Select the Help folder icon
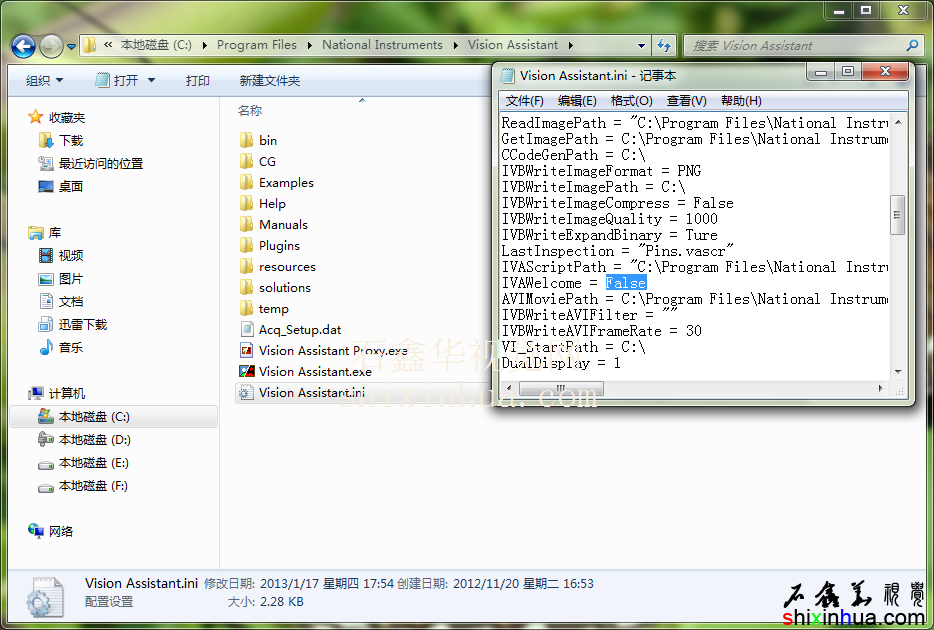Viewport: 934px width, 630px height. (246, 204)
